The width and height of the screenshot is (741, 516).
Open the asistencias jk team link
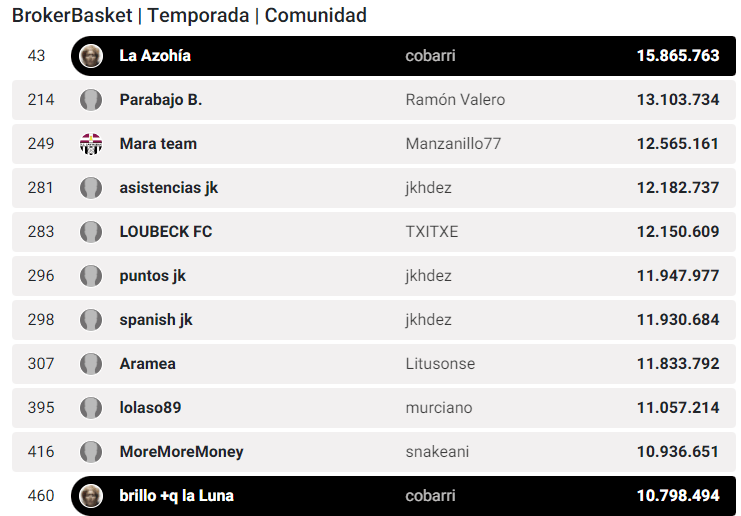point(168,188)
